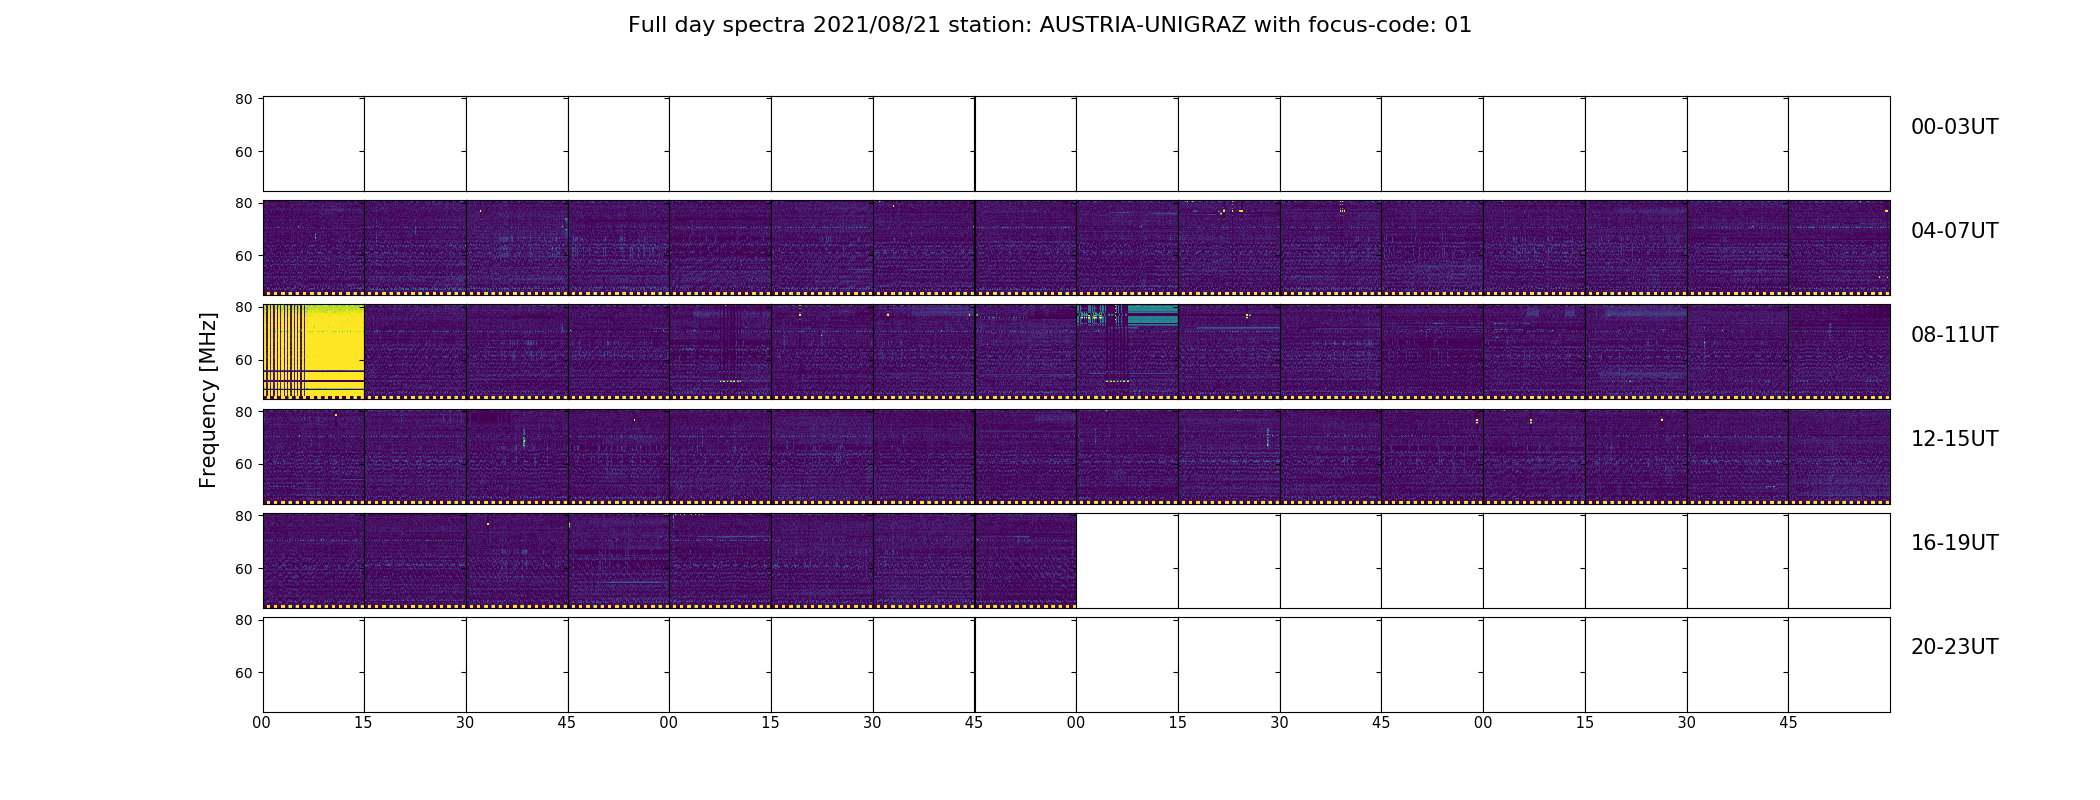This screenshot has width=2100, height=800.
Task: Click the saturated yellow block in the 08-11UT row
Action: click(x=314, y=351)
